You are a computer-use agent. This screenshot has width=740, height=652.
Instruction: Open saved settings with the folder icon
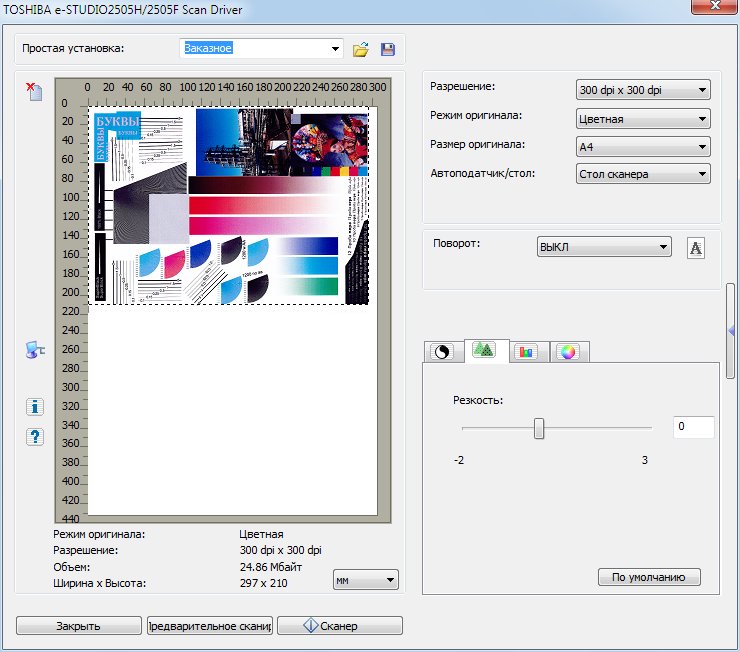(x=361, y=49)
